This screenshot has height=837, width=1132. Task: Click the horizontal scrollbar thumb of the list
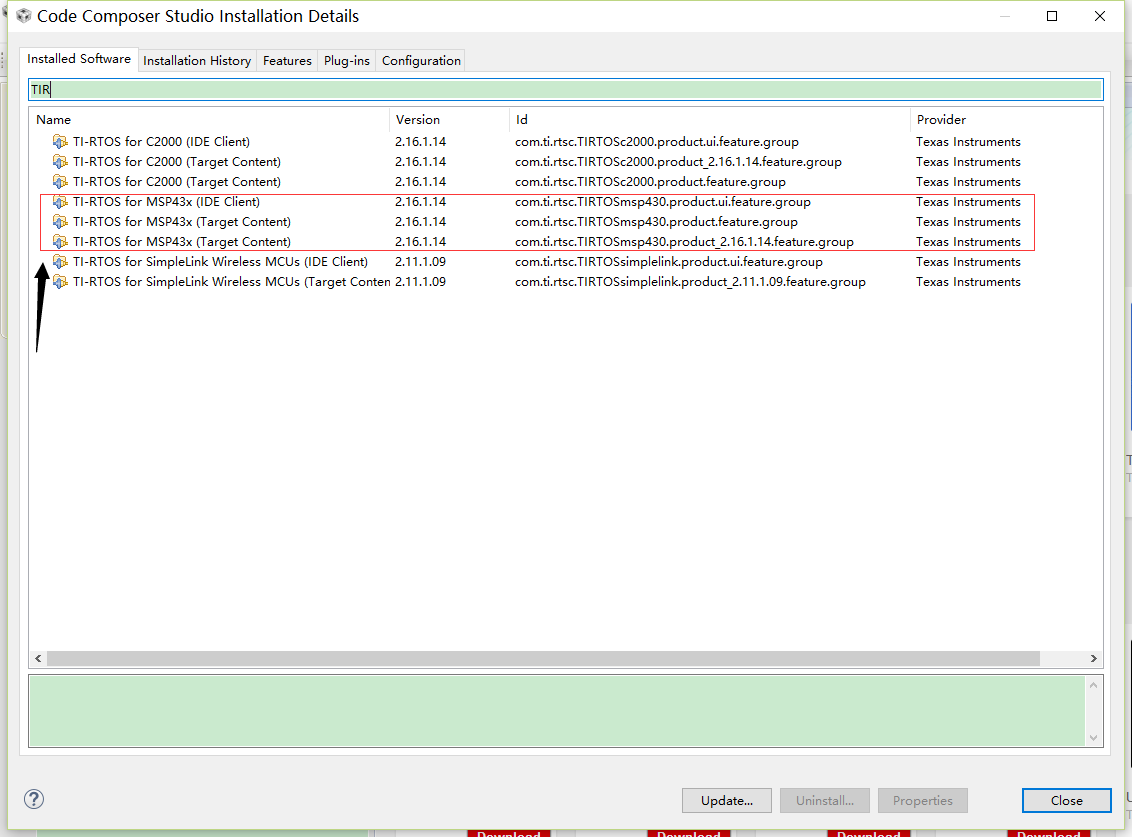(543, 659)
